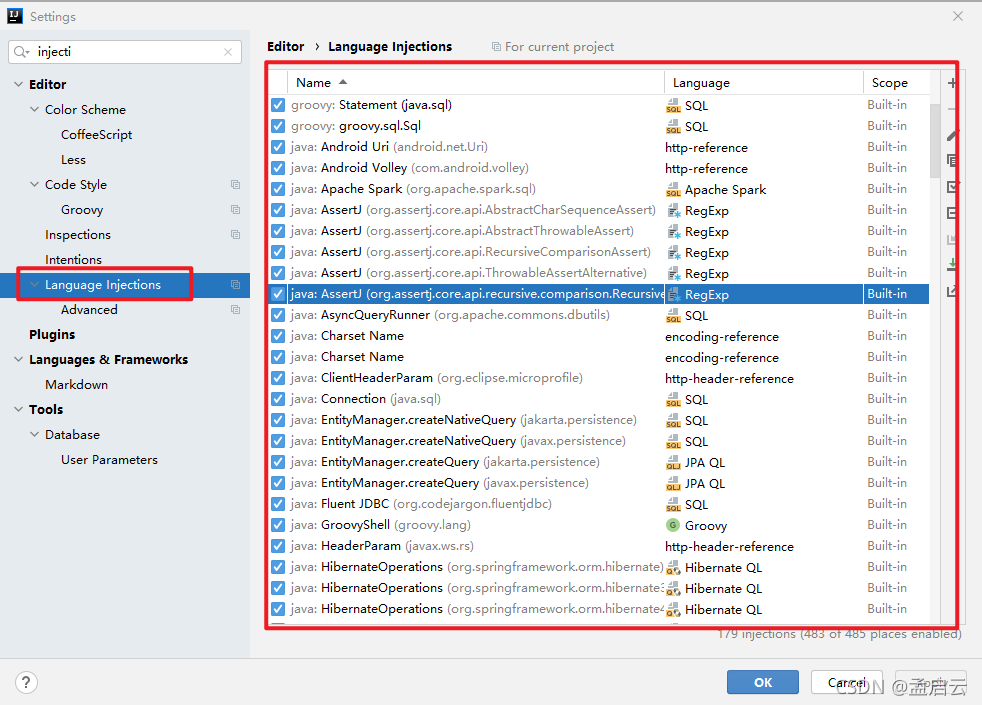Image resolution: width=982 pixels, height=705 pixels.
Task: Click Groovy icon in GroovyShell row
Action: 673,525
